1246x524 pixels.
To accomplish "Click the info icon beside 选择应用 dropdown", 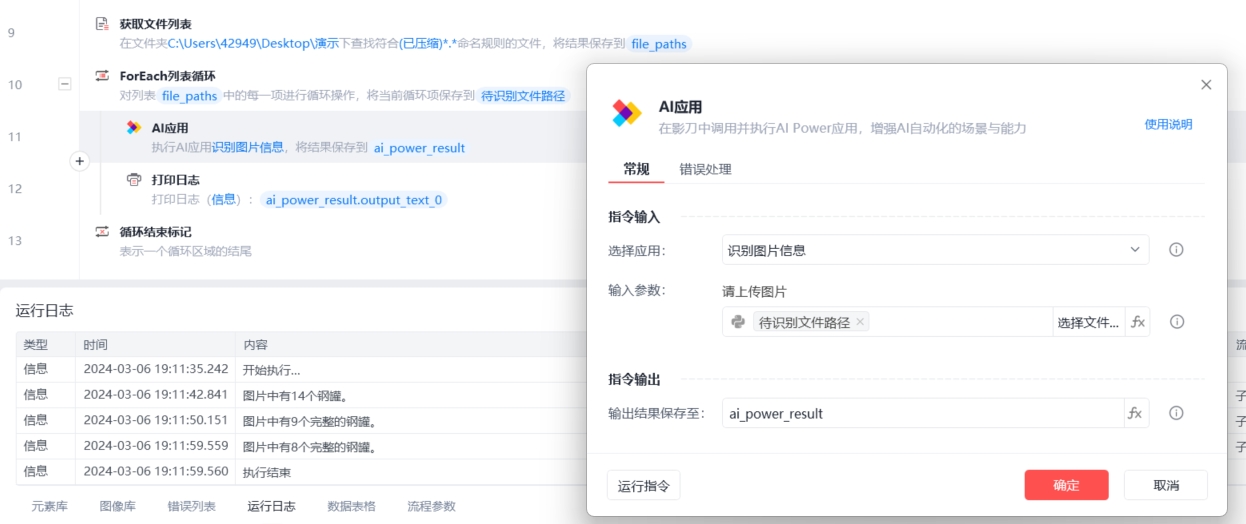I will [1176, 250].
